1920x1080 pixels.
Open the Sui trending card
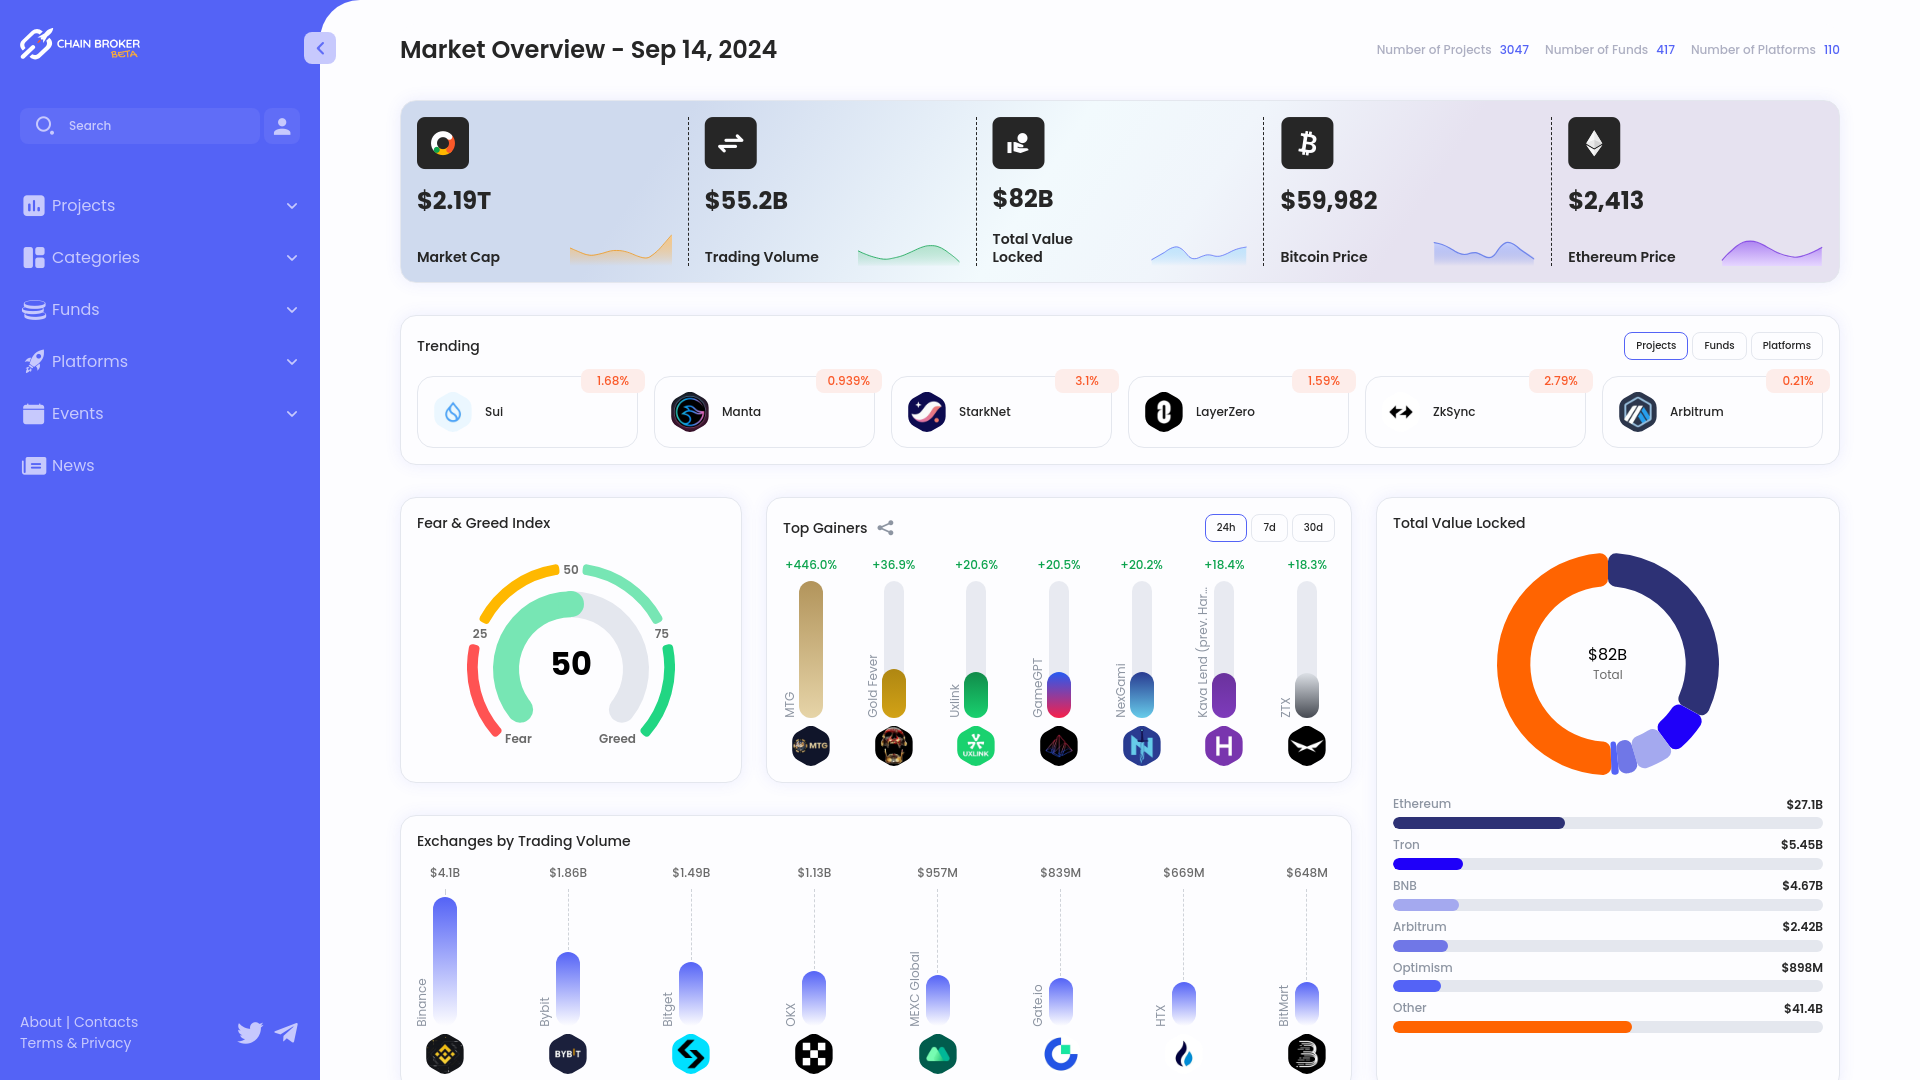point(527,412)
